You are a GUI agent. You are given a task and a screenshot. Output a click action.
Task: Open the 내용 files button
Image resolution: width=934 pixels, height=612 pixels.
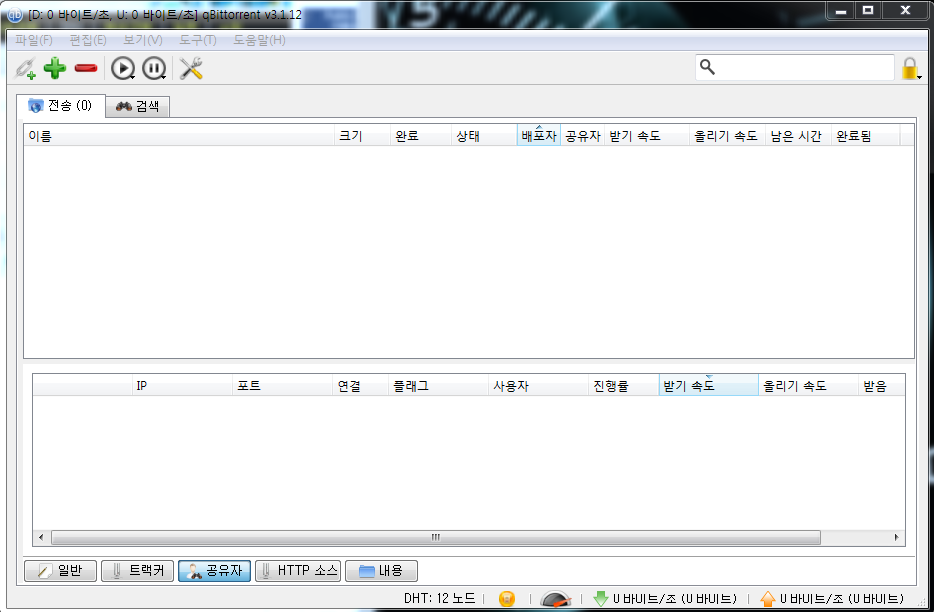pos(381,571)
